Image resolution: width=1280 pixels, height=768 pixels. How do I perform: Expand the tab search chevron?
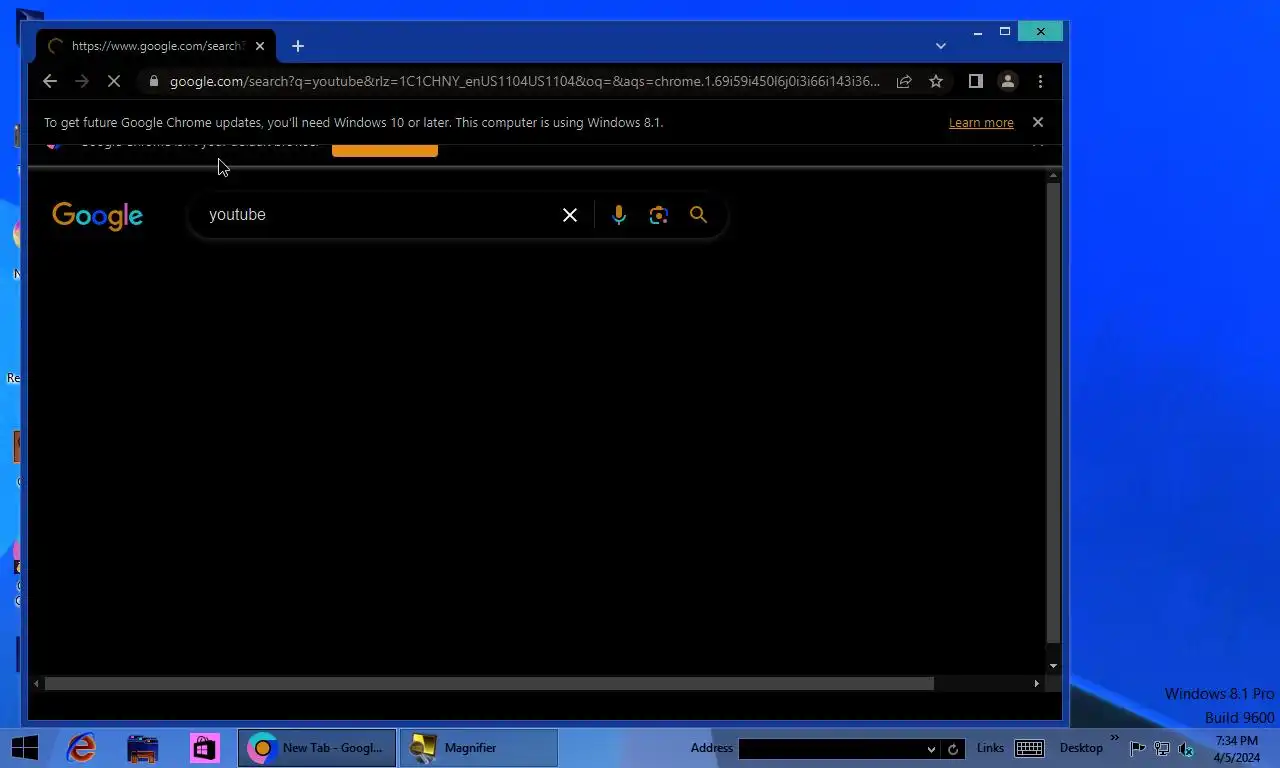(940, 46)
